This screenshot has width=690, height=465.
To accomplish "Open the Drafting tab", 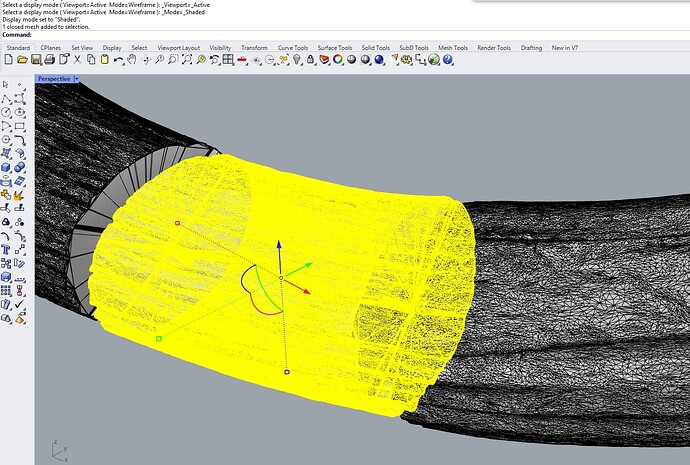I will pyautogui.click(x=531, y=48).
